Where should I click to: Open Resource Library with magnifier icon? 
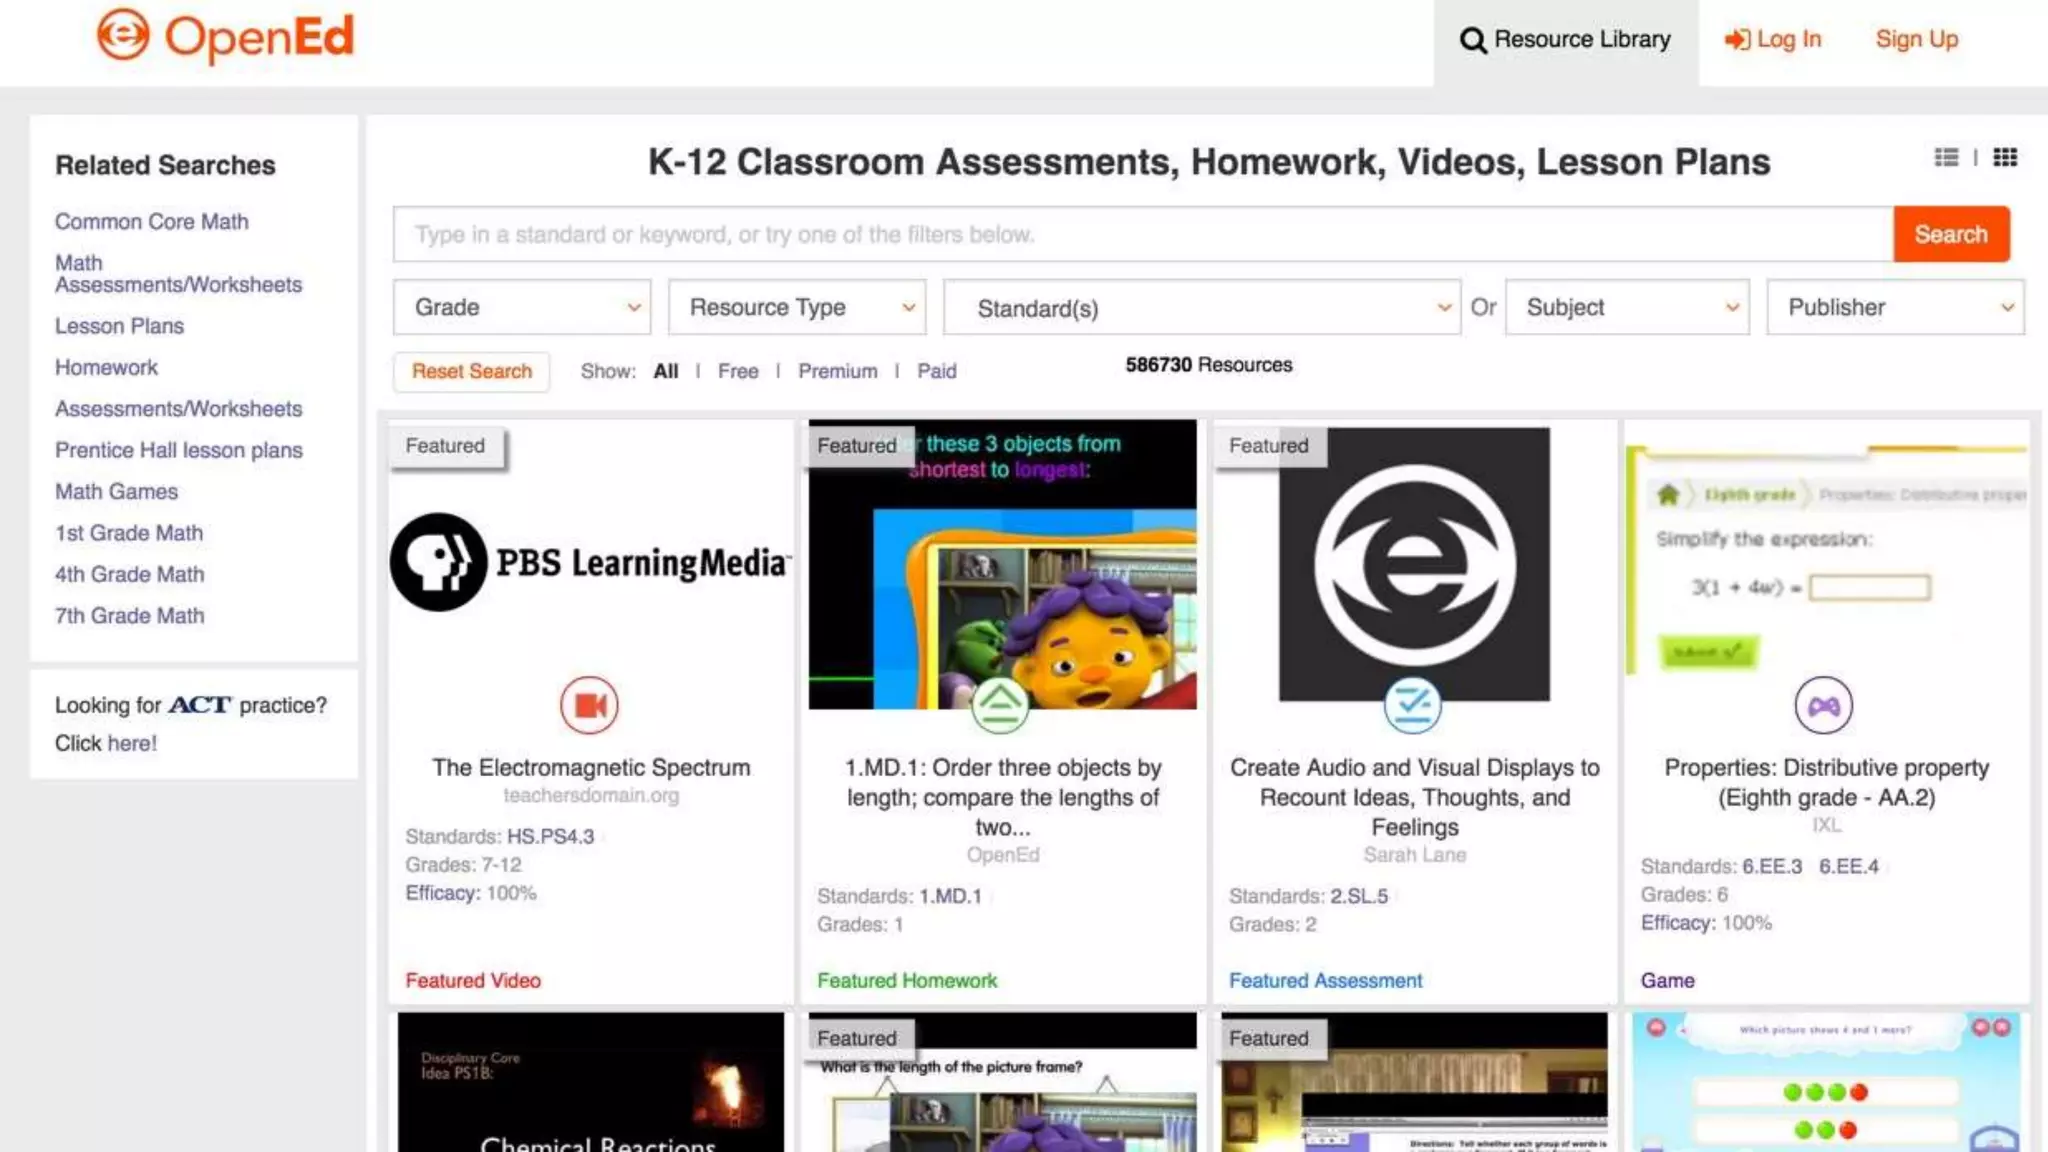(x=1565, y=40)
